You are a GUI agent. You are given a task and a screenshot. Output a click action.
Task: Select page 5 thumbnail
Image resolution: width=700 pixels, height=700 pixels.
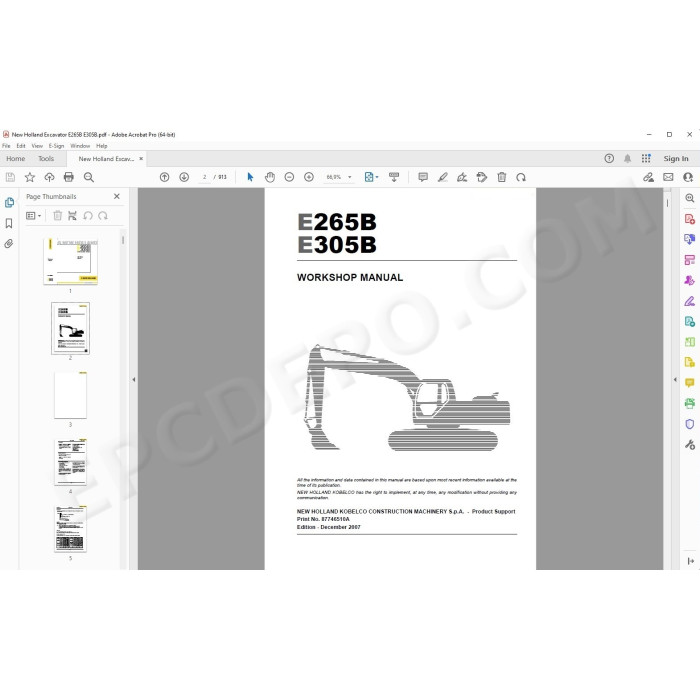click(x=71, y=529)
